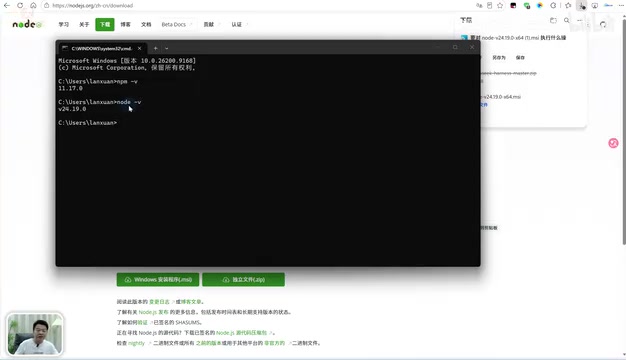Image resolution: width=626 pixels, height=360 pixels.
Task: Click the nodejs.org download URL field
Action: tap(93, 6)
